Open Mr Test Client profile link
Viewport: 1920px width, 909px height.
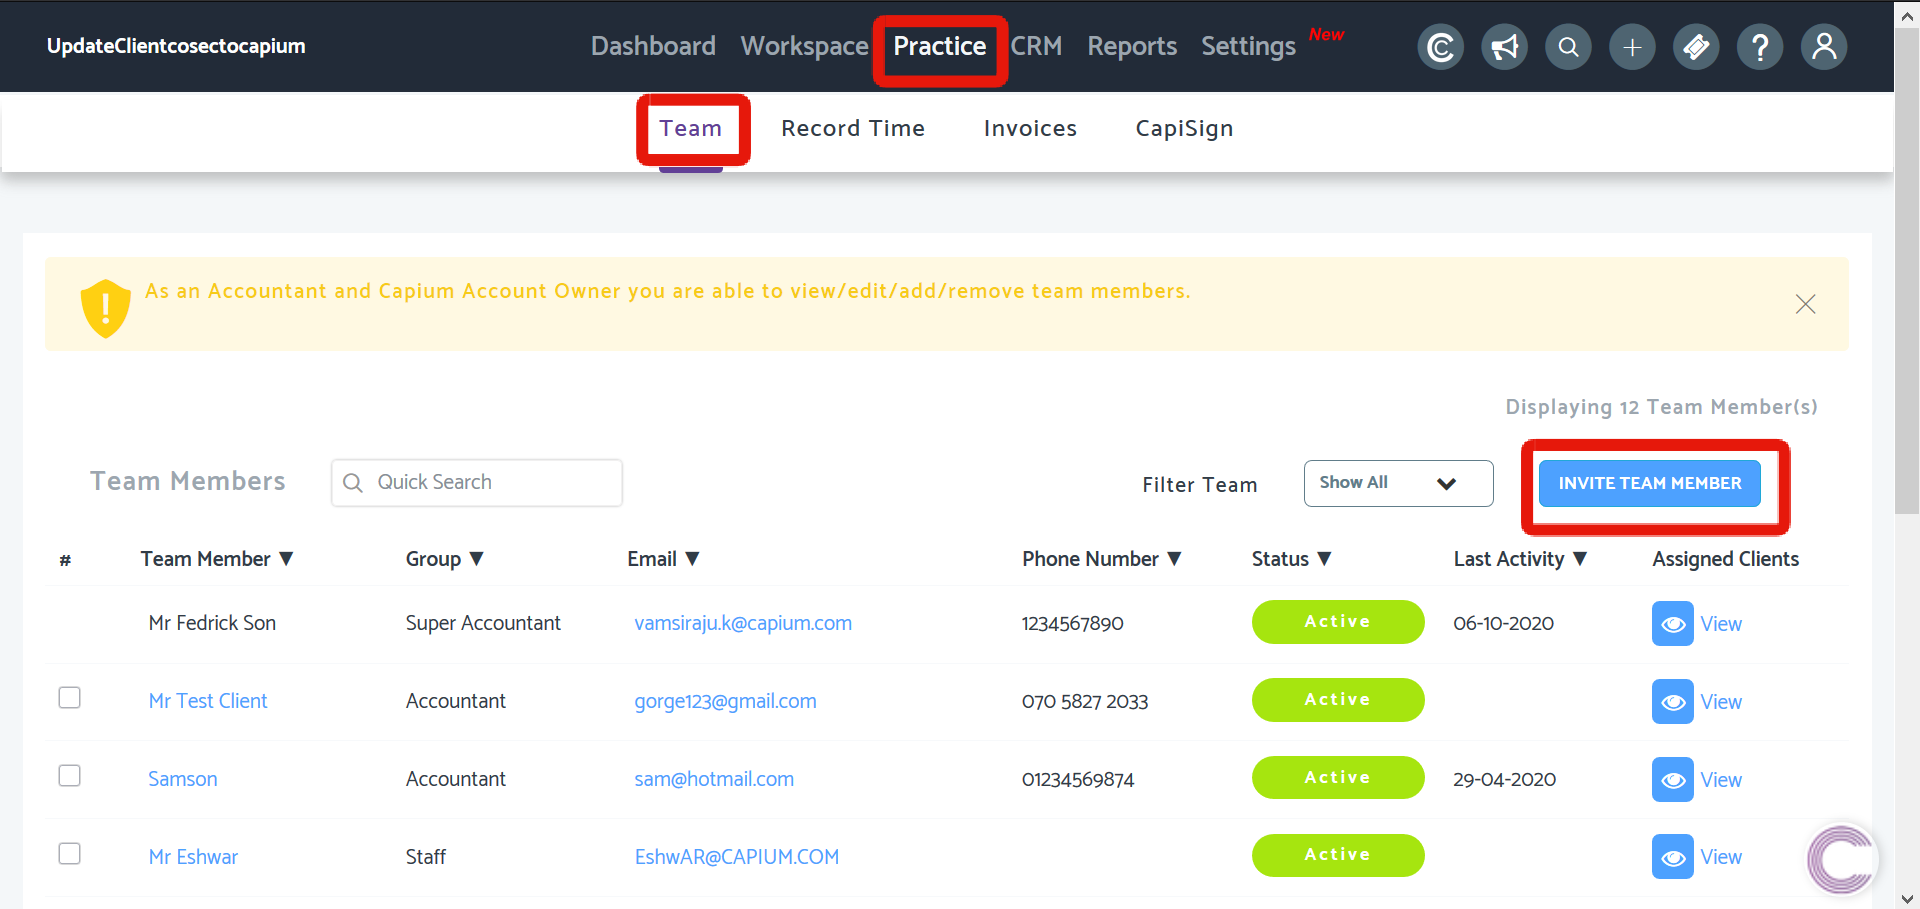click(208, 701)
